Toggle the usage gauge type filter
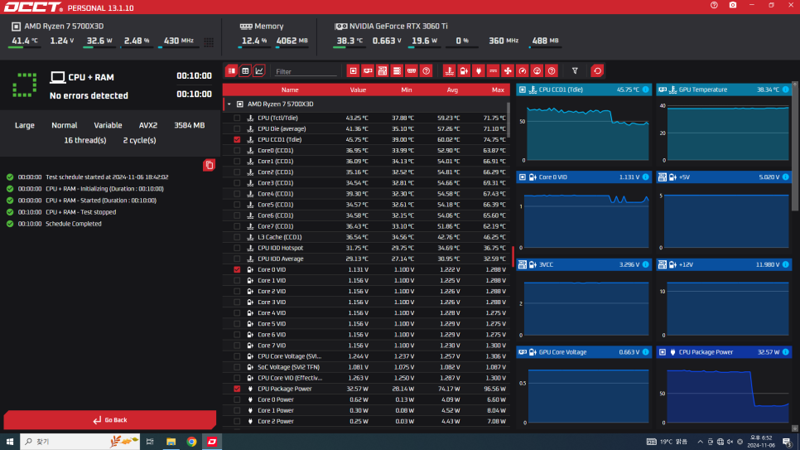 (537, 71)
